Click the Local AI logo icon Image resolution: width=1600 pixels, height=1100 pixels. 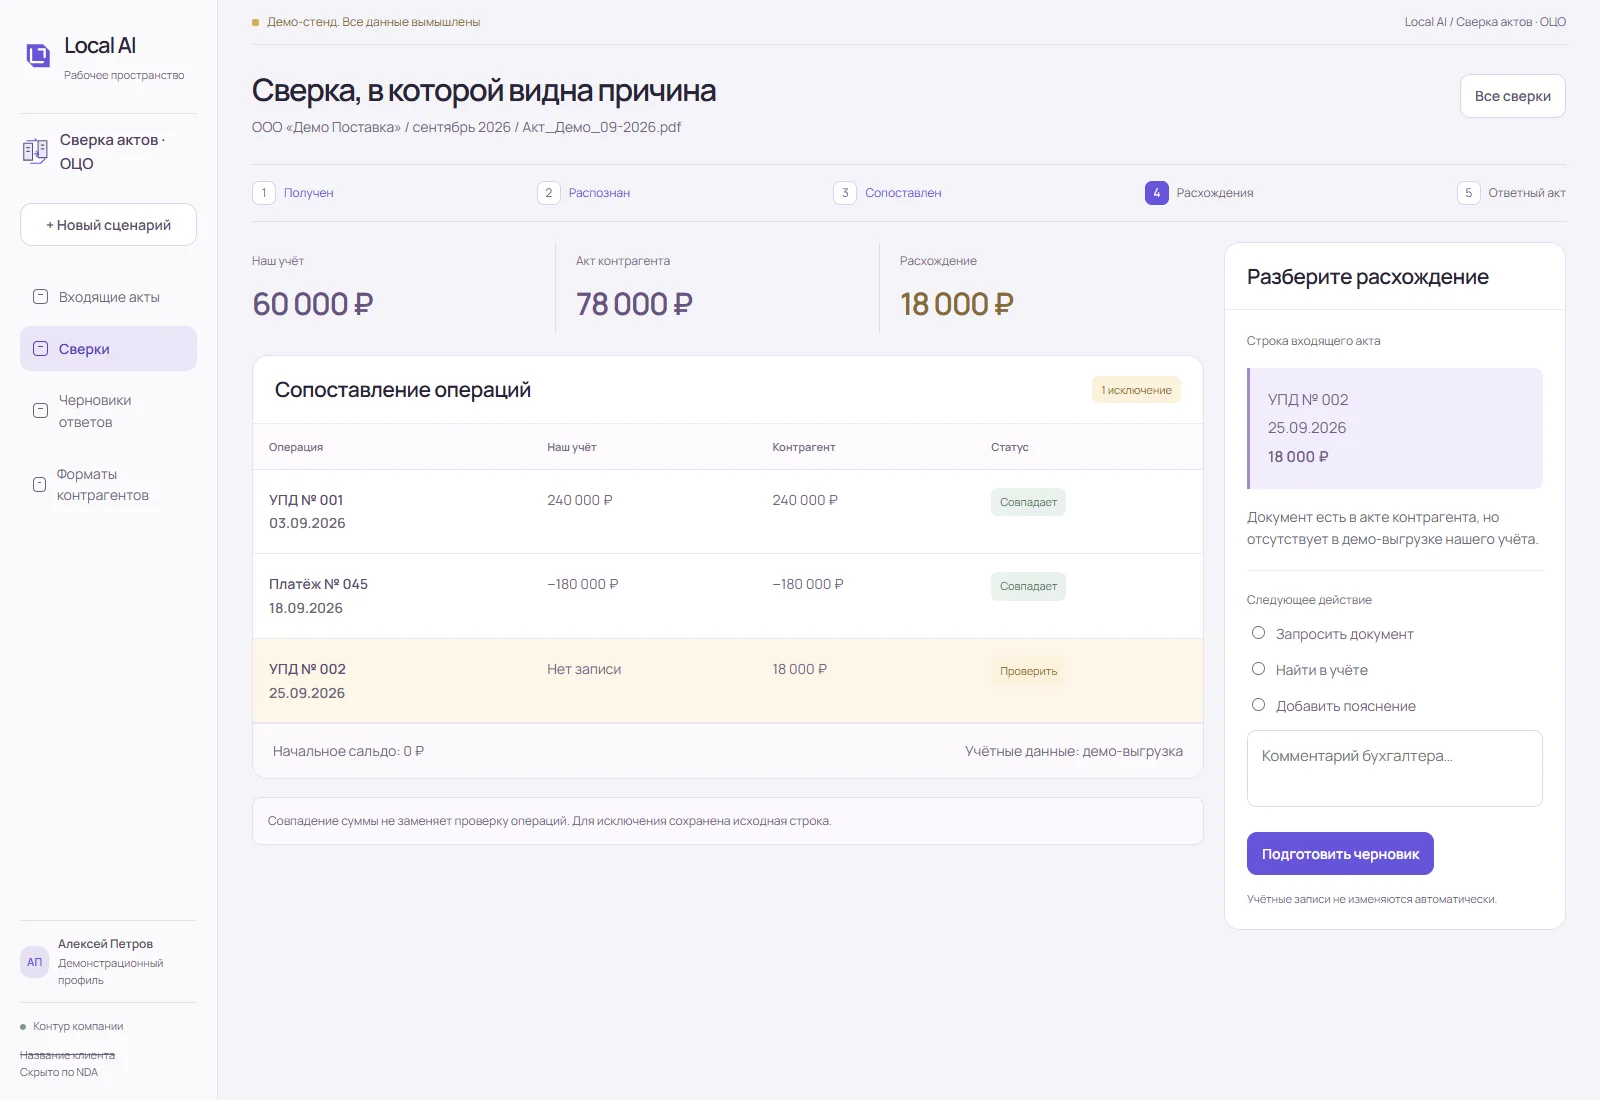point(38,55)
